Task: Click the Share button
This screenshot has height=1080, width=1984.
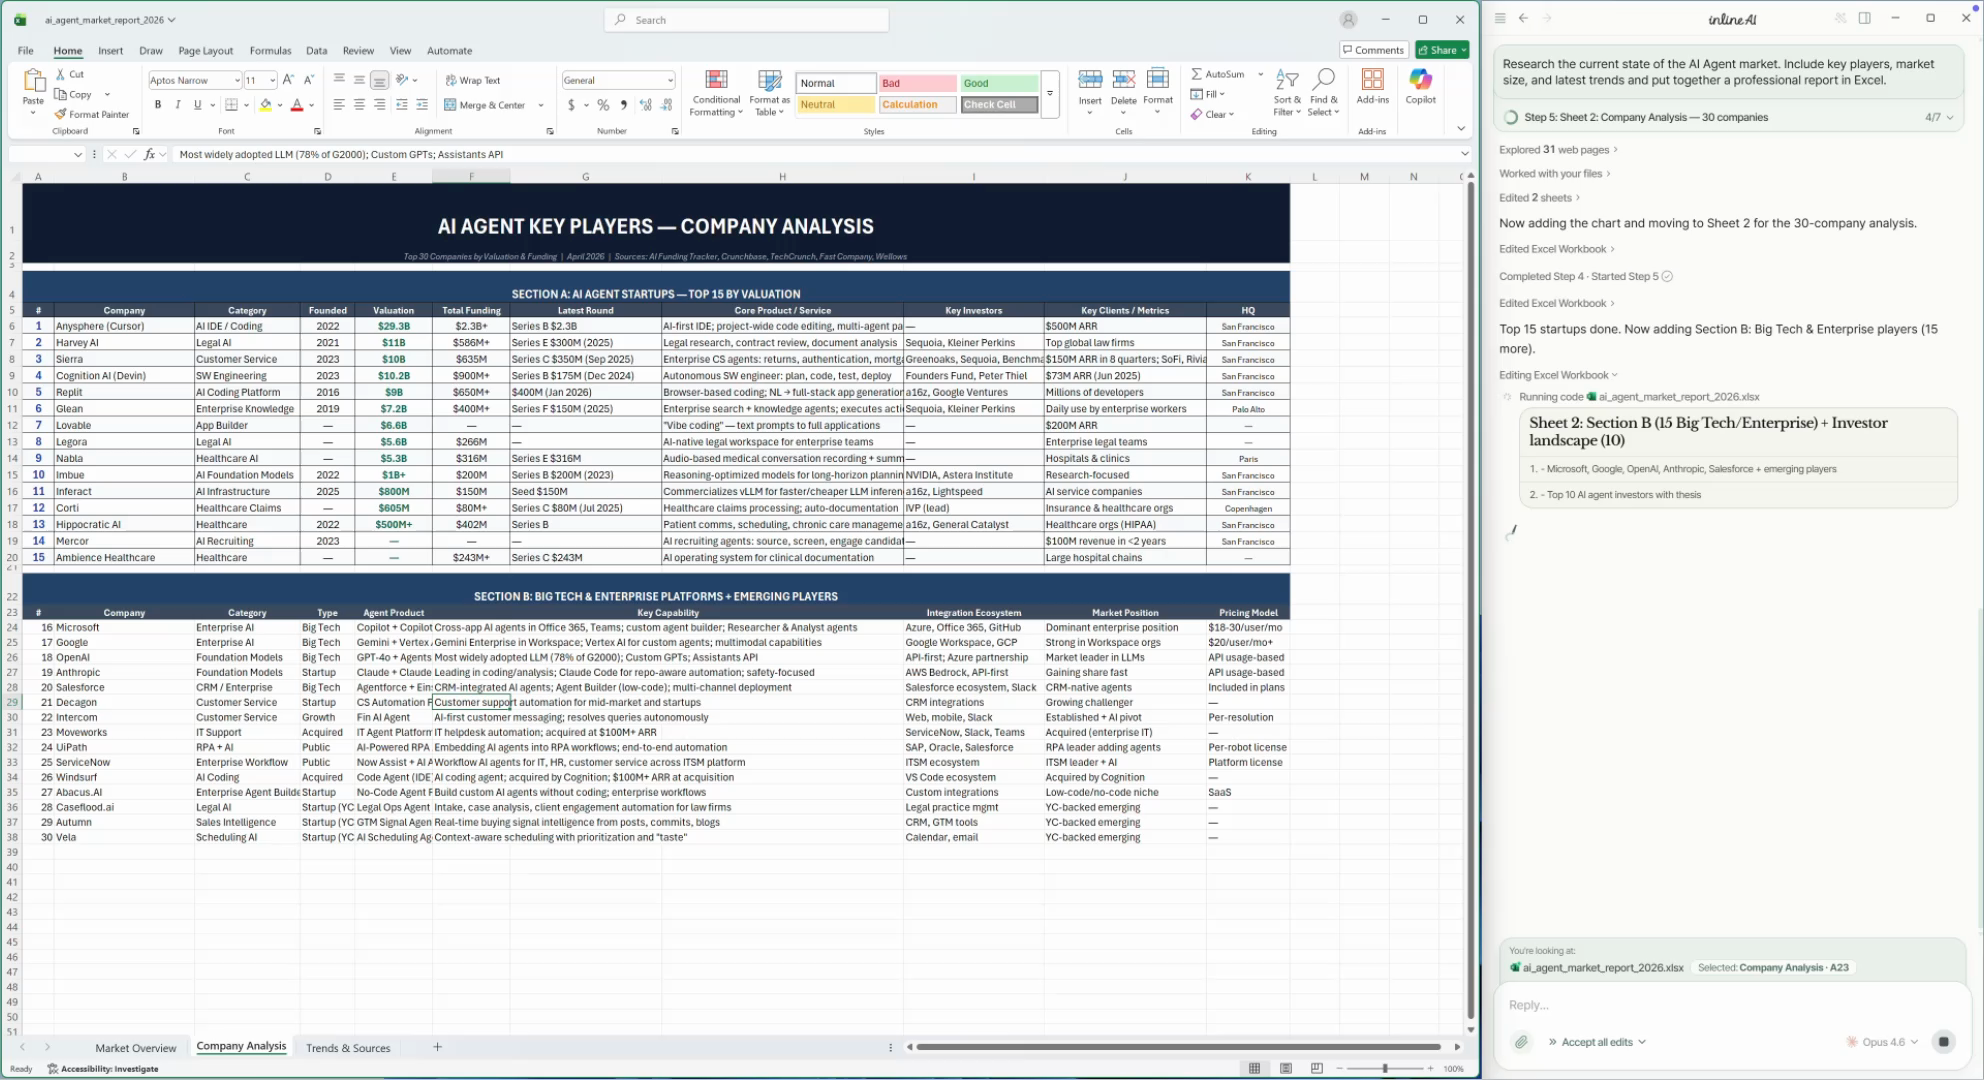Action: [1441, 50]
